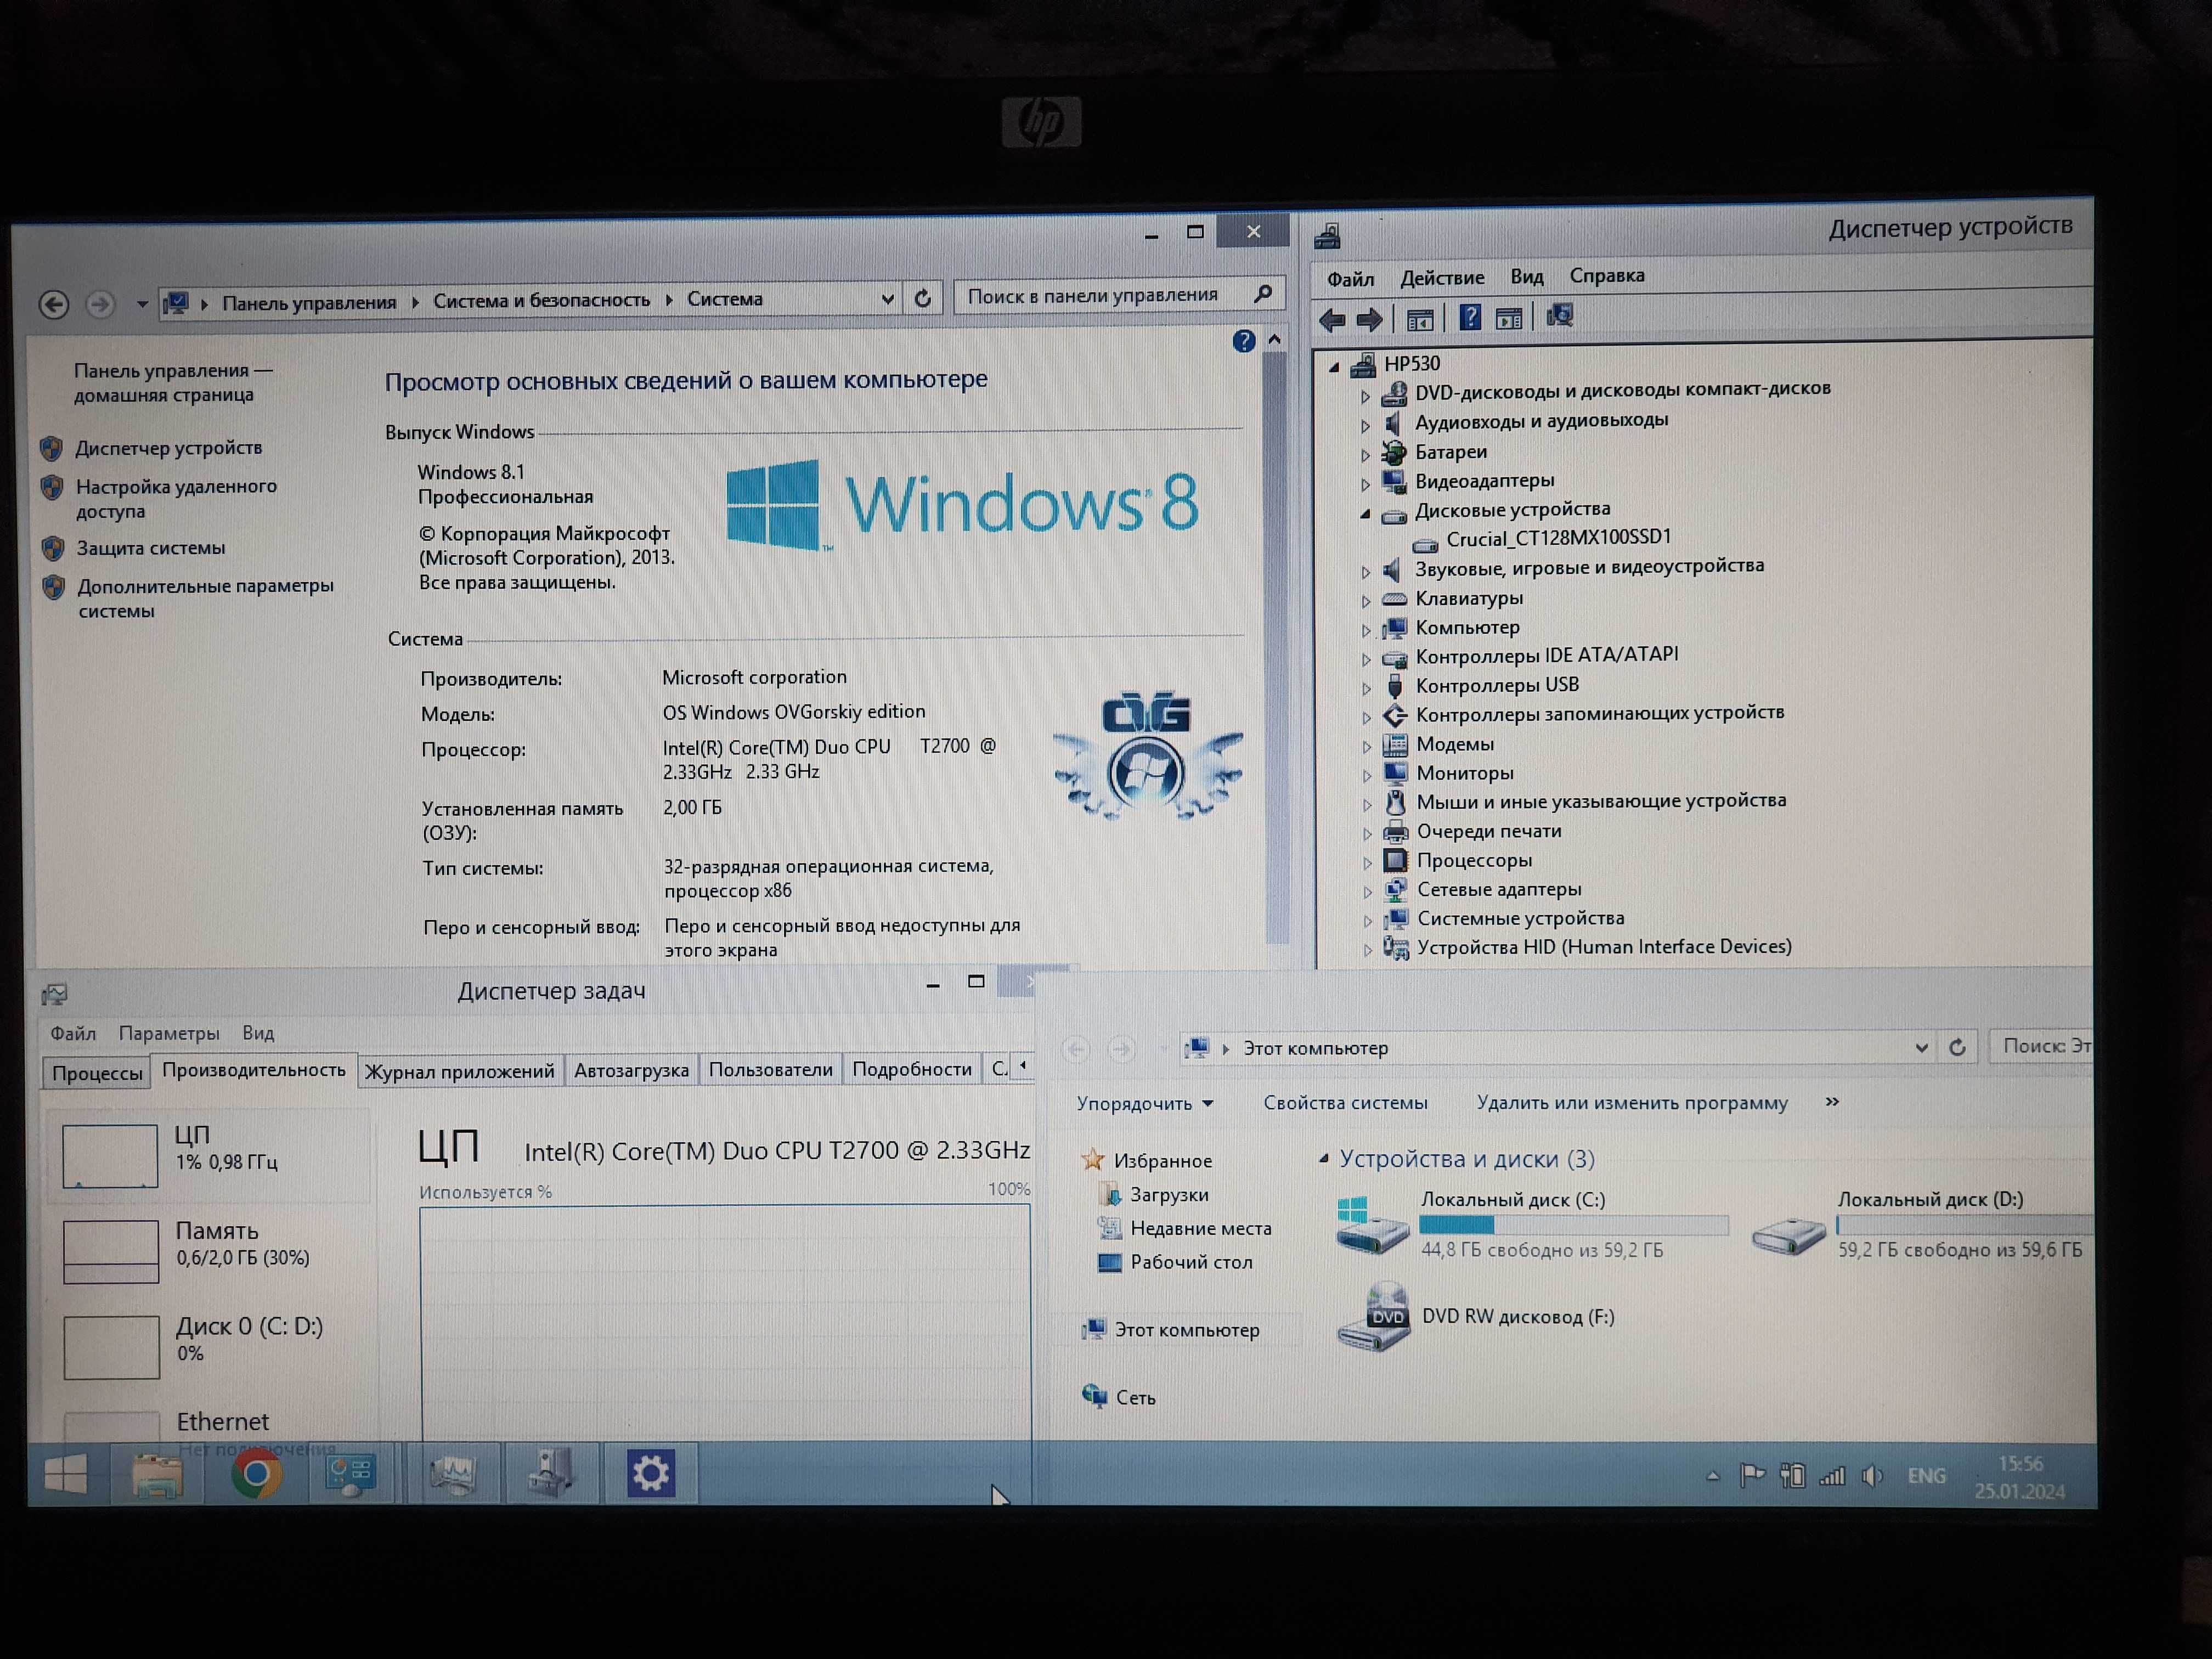Open Task Manager taskbar icon
This screenshot has width=2212, height=1659.
coord(453,1474)
